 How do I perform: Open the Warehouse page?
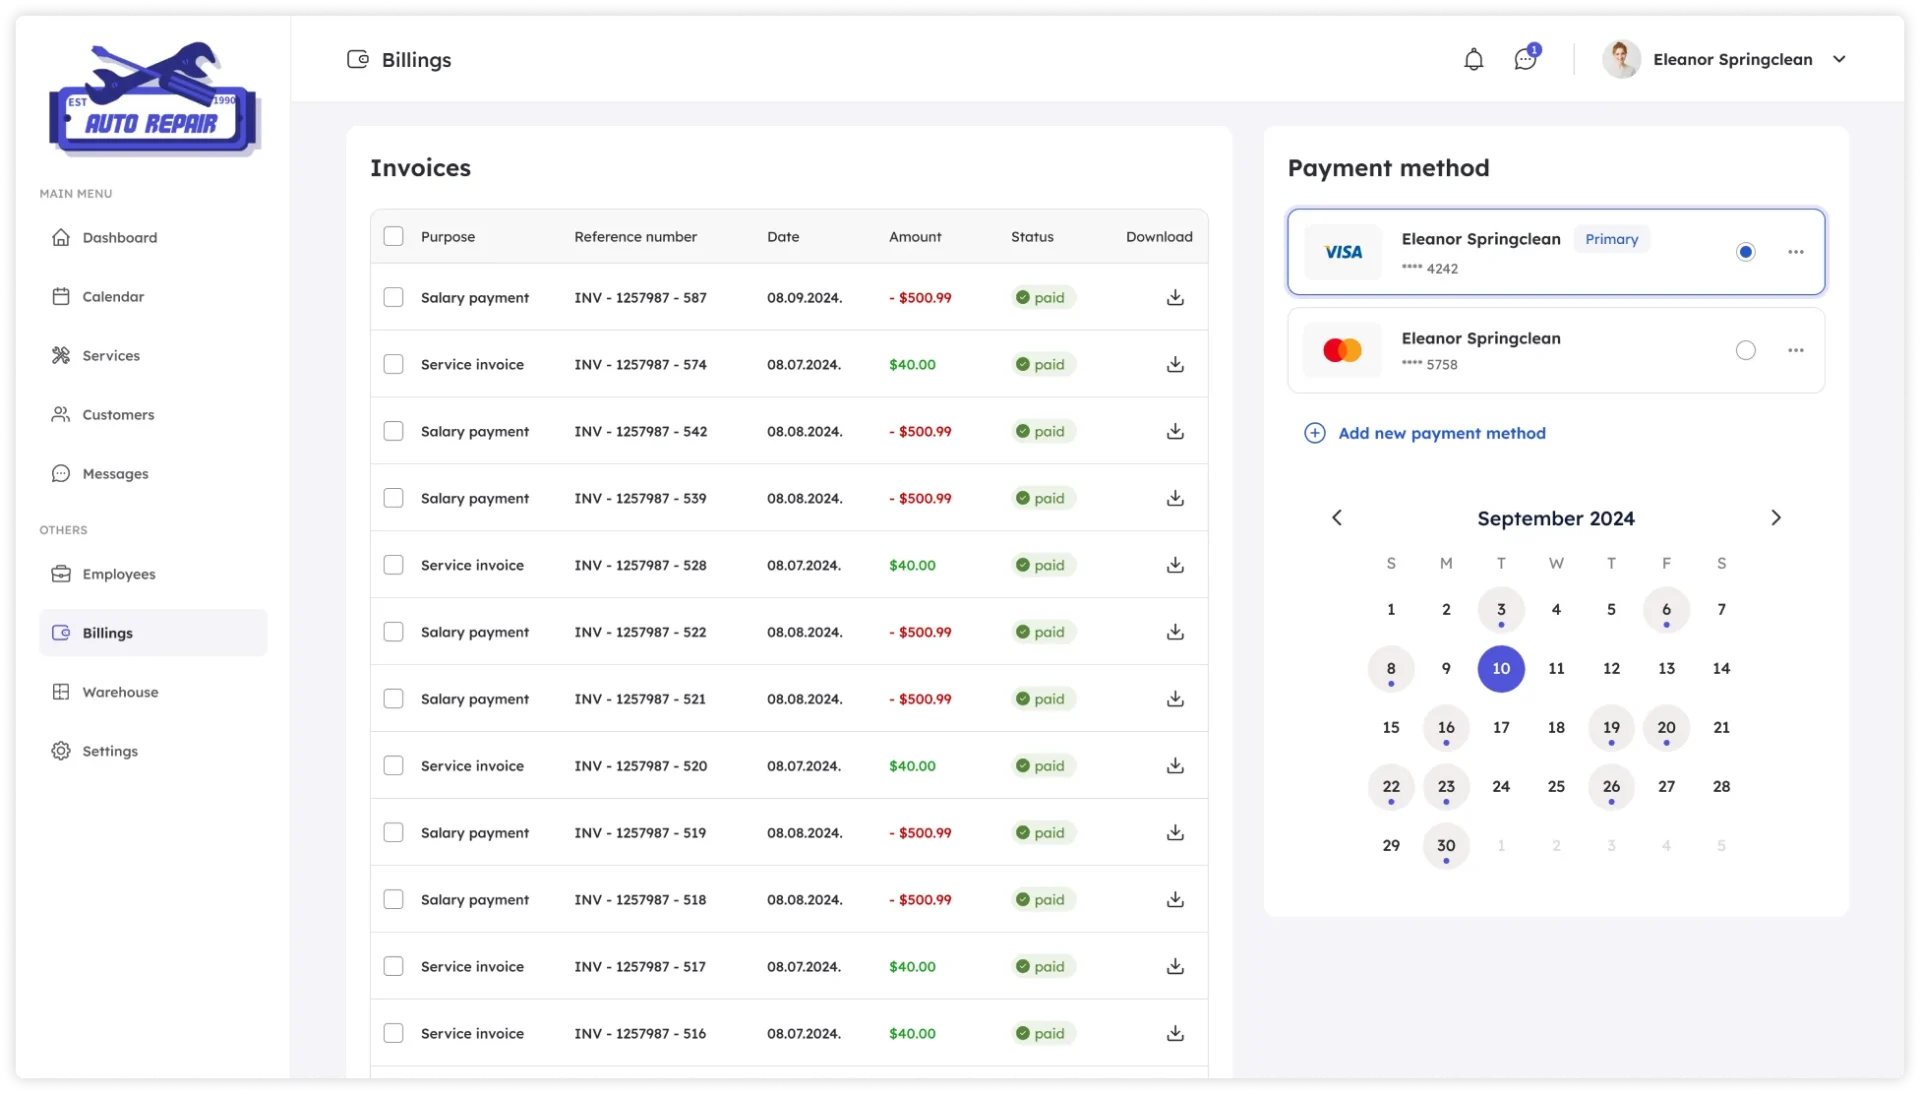(x=153, y=692)
